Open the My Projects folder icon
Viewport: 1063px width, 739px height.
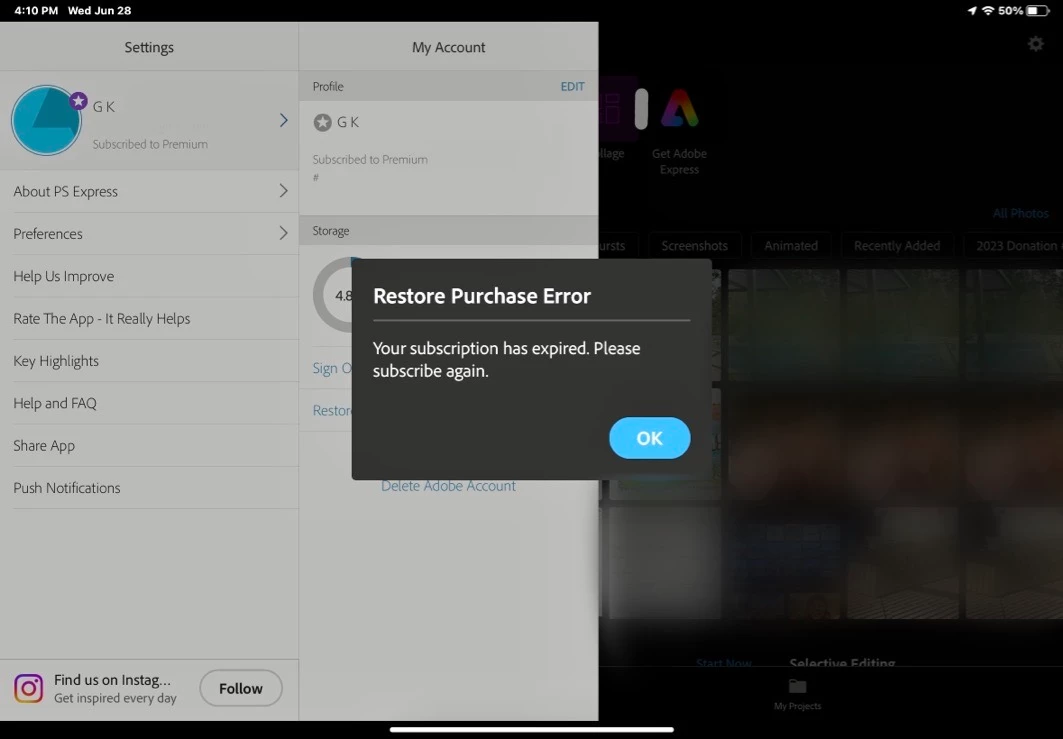[x=797, y=686]
